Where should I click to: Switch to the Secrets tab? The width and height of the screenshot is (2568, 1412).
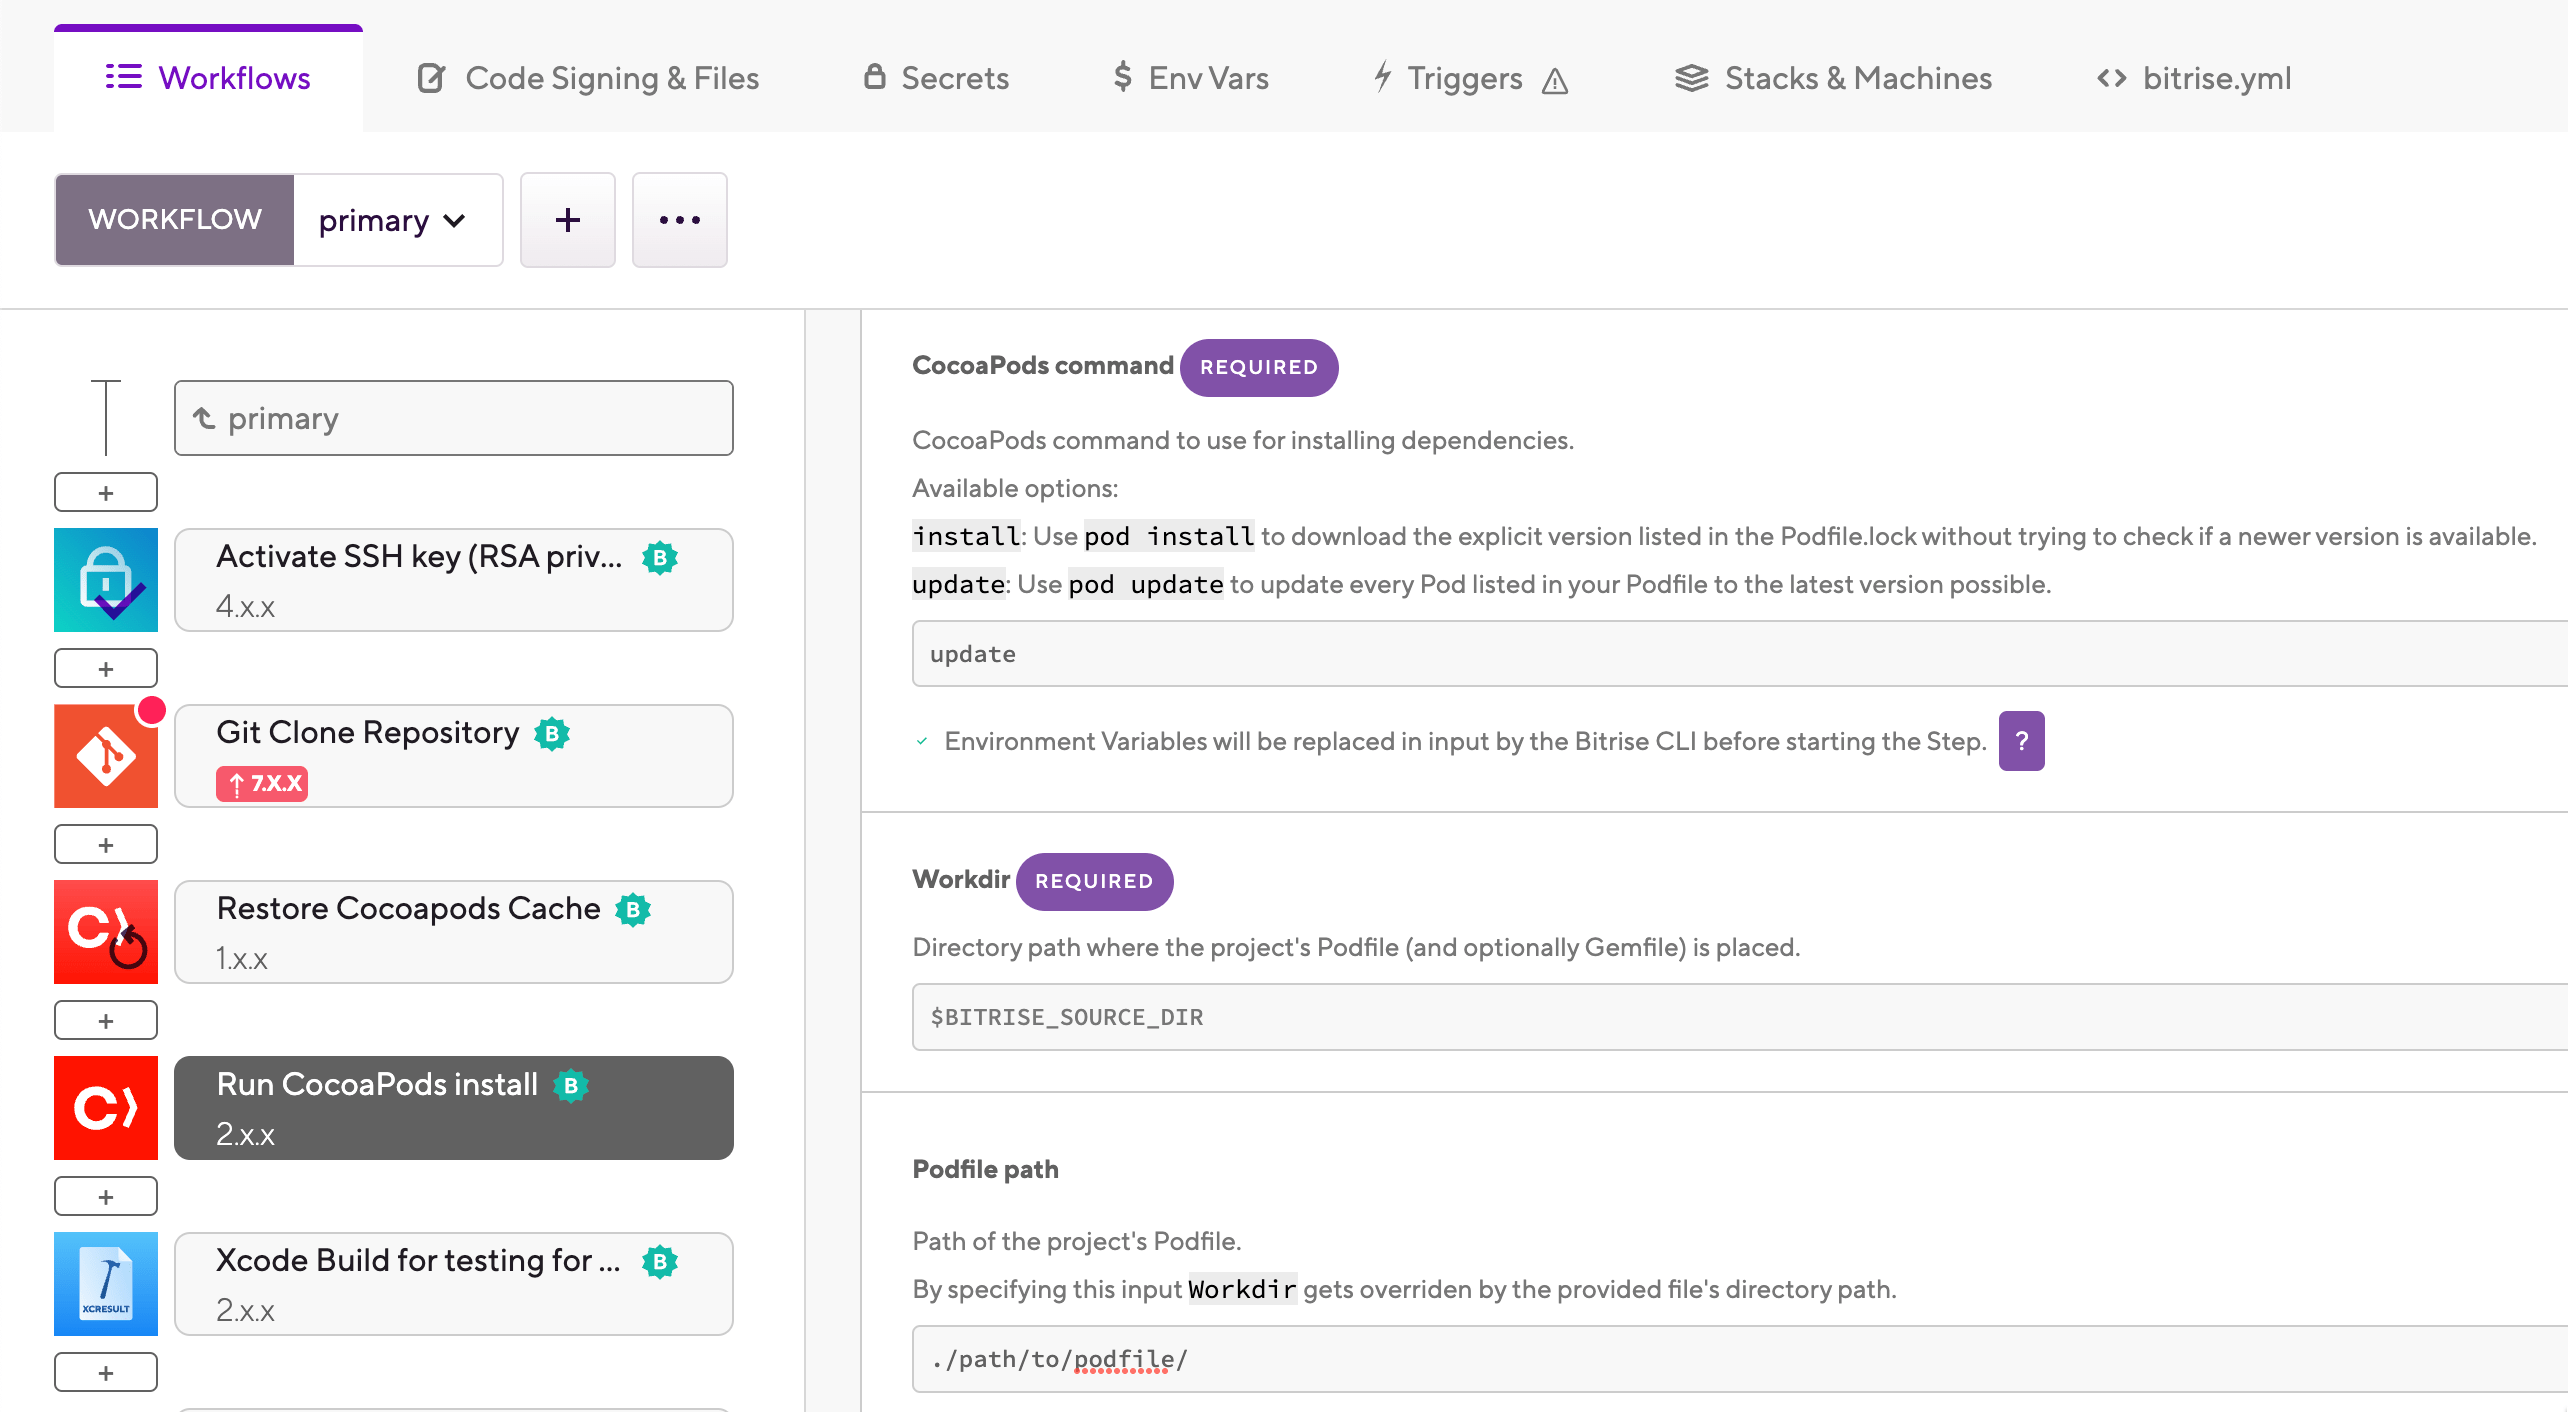tap(936, 78)
